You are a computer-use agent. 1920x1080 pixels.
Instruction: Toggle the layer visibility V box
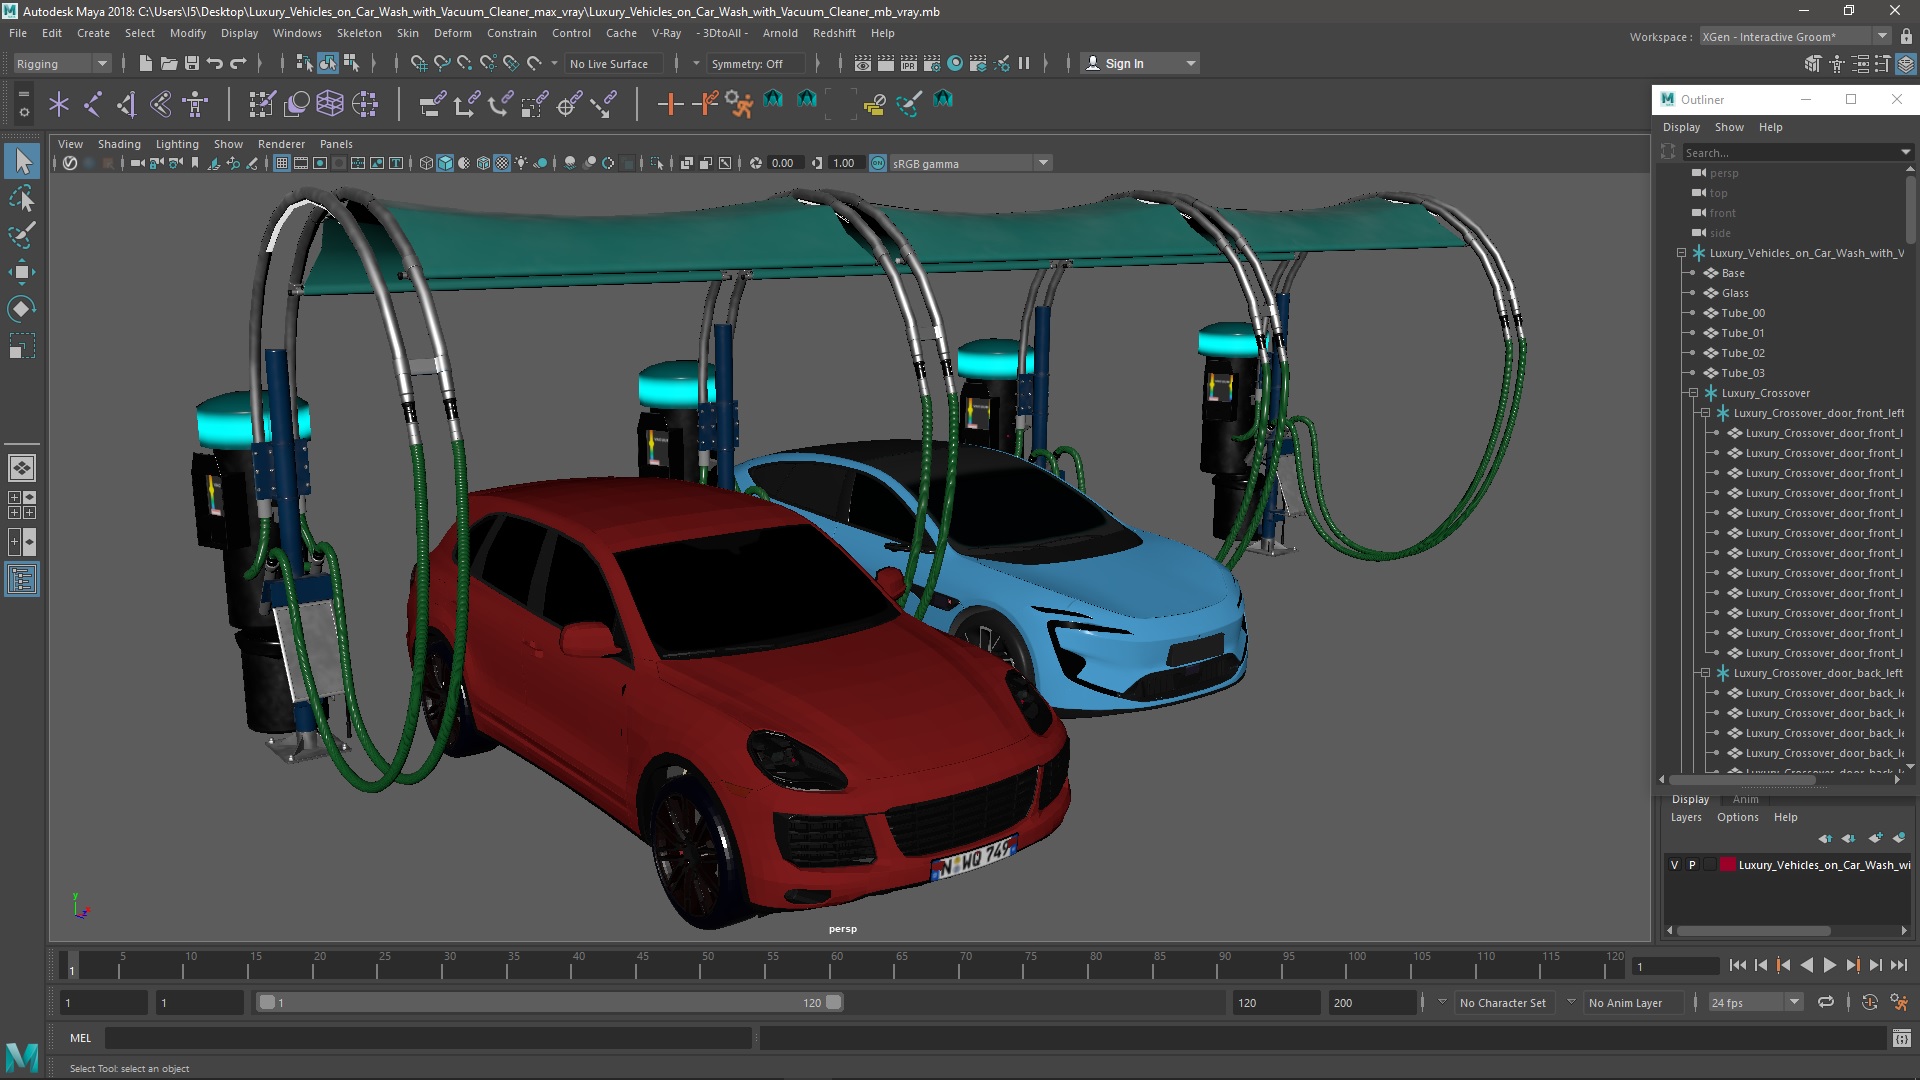pyautogui.click(x=1674, y=865)
